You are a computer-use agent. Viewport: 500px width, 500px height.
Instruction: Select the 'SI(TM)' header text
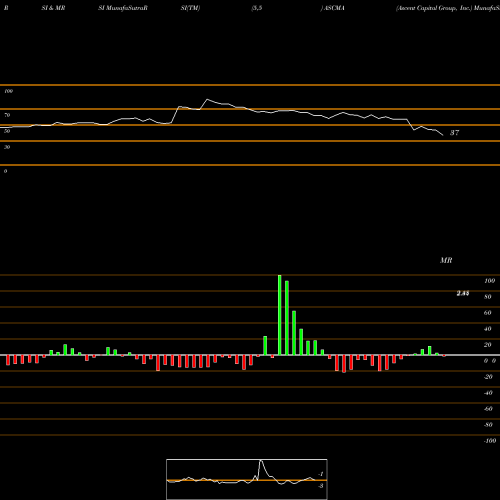[x=190, y=8]
